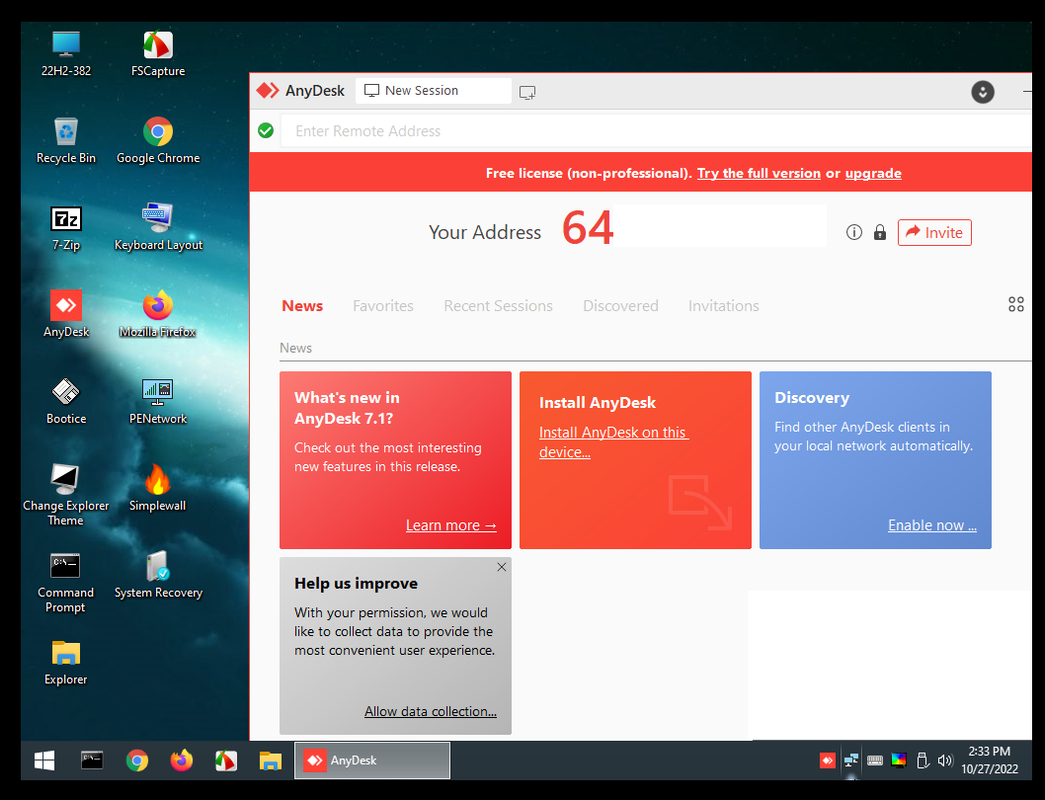Open Command Prompt from the taskbar
The height and width of the screenshot is (800, 1045).
(x=92, y=760)
